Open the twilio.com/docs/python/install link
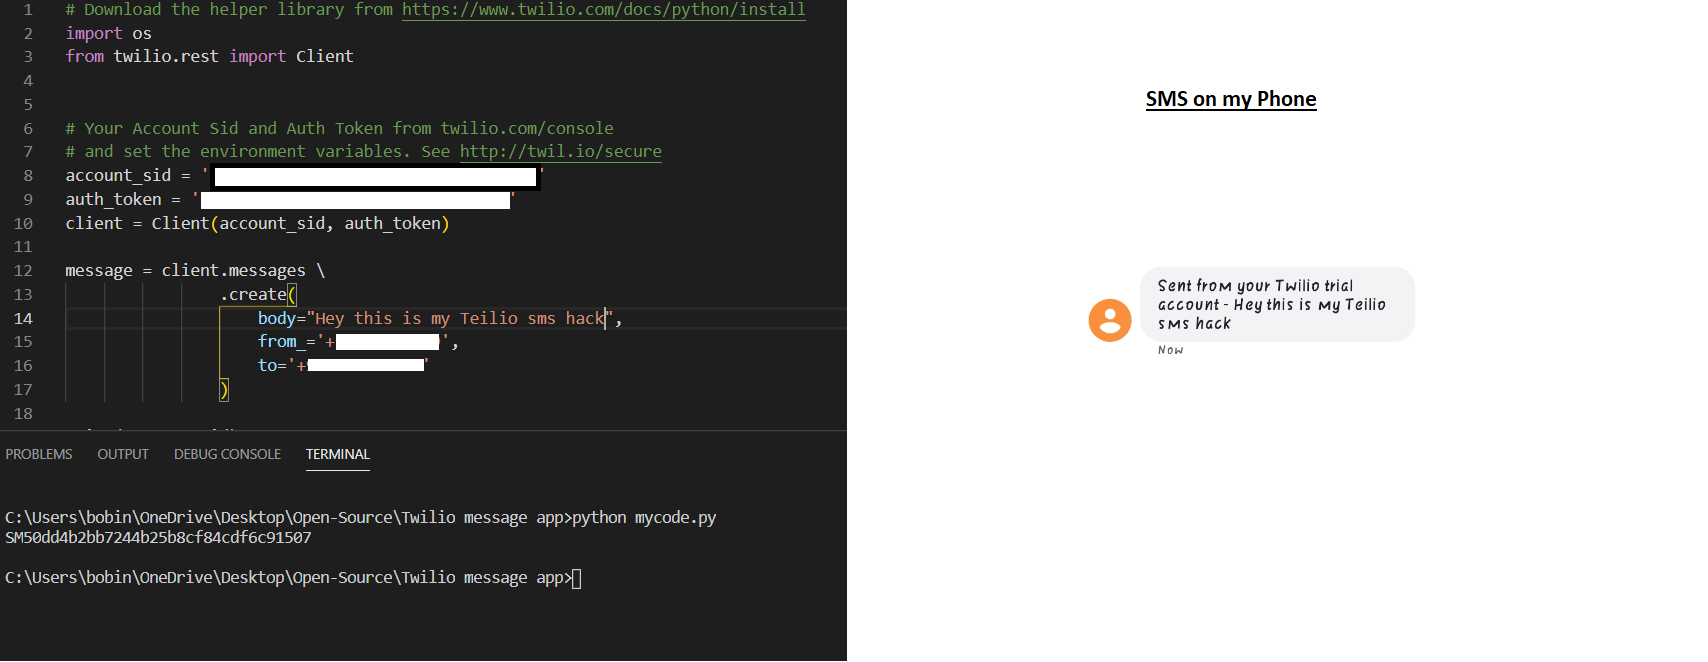The width and height of the screenshot is (1708, 662). 604,10
